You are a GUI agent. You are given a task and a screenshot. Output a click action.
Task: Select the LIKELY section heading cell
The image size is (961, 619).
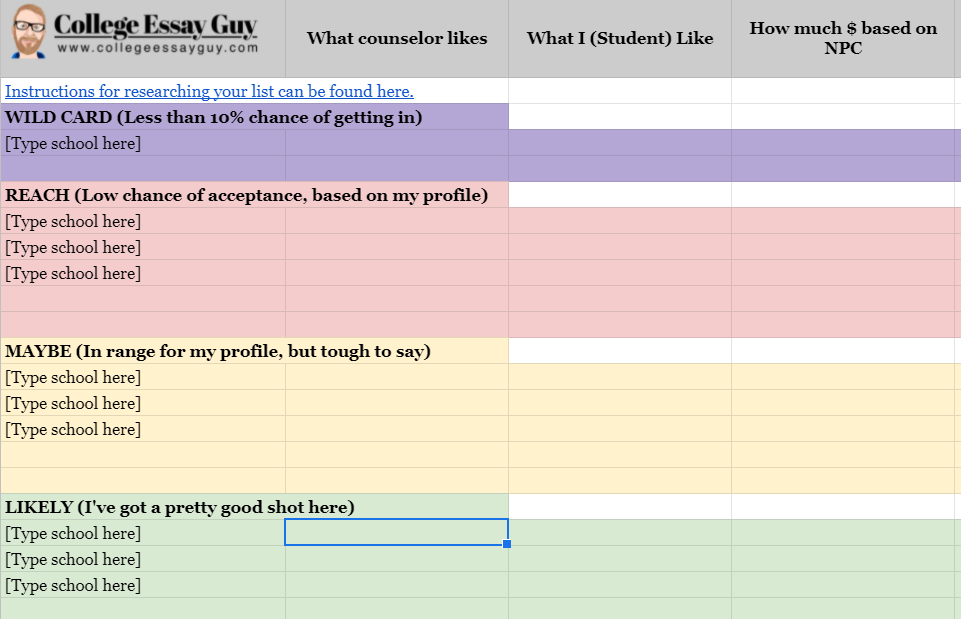[180, 507]
